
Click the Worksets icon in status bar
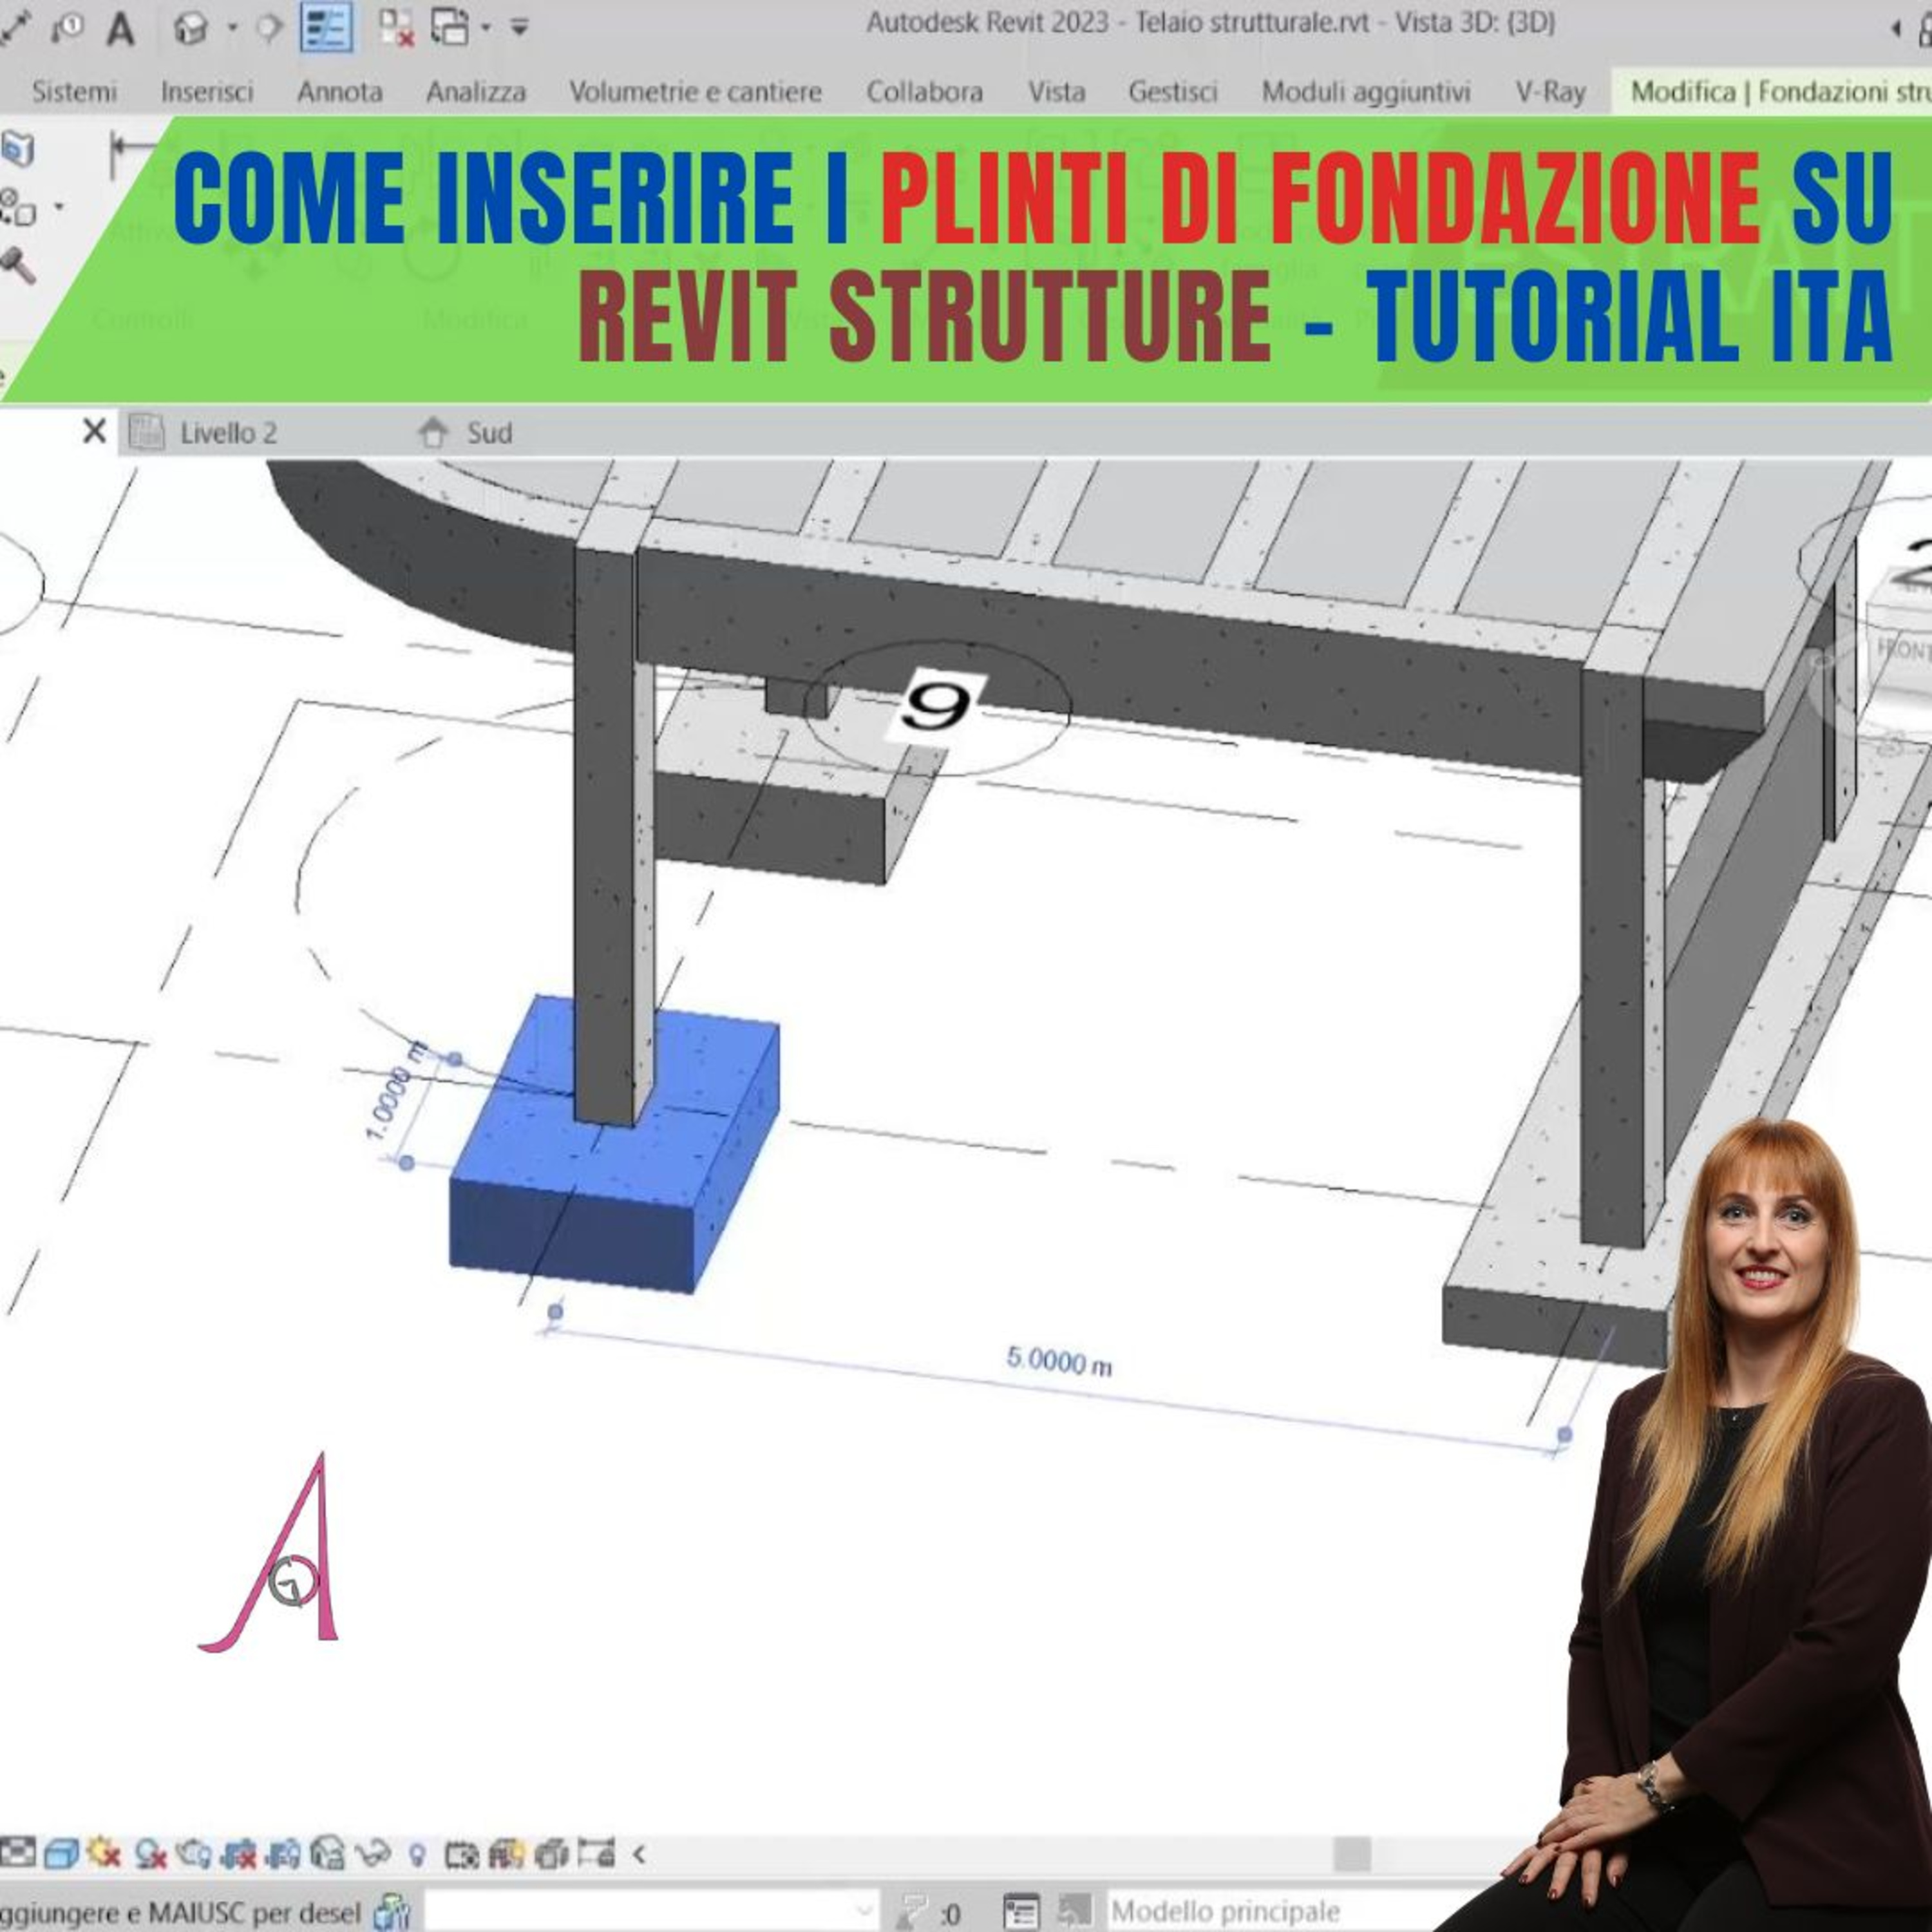pyautogui.click(x=392, y=1911)
